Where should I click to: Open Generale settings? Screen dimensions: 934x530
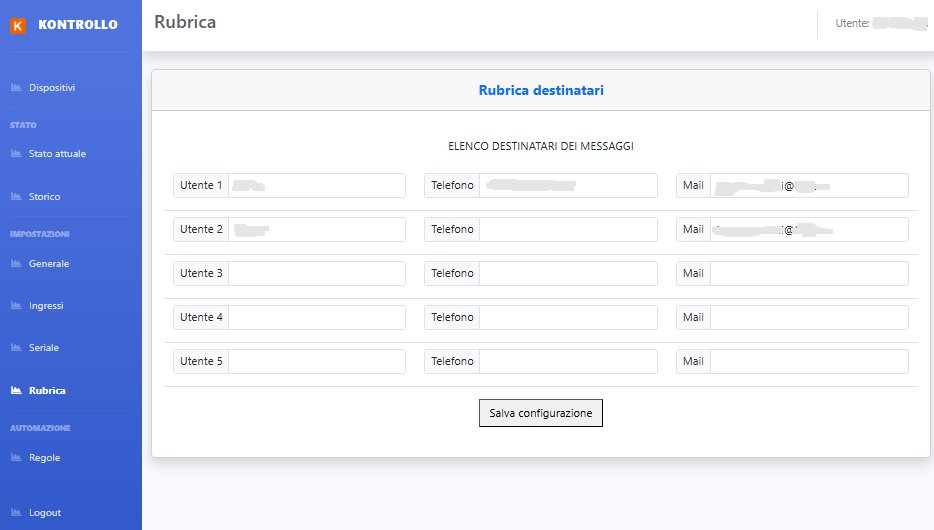(49, 263)
